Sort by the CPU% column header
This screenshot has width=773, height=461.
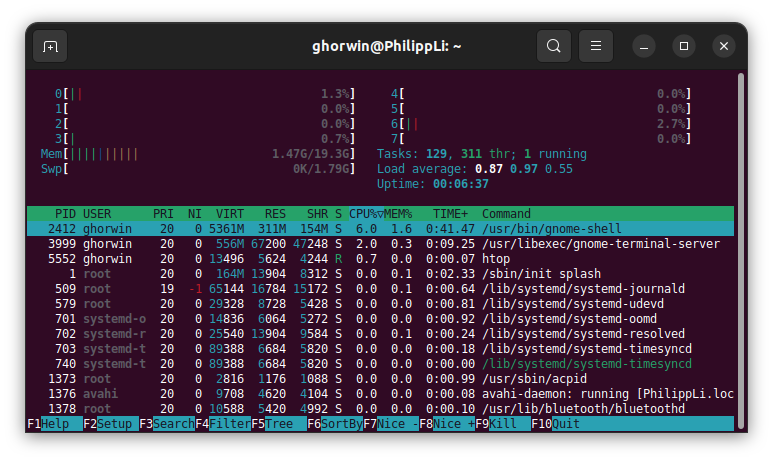(x=366, y=214)
